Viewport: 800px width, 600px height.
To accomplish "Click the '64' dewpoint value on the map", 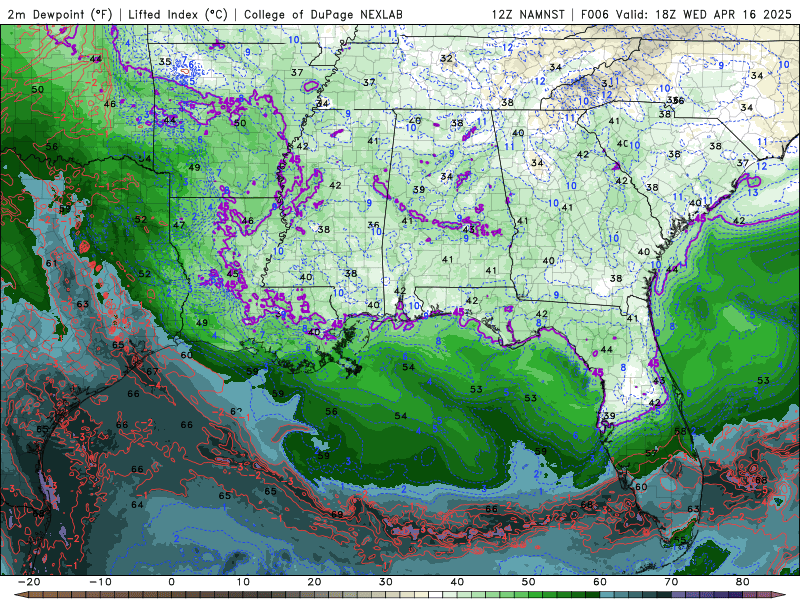I will click(x=137, y=505).
